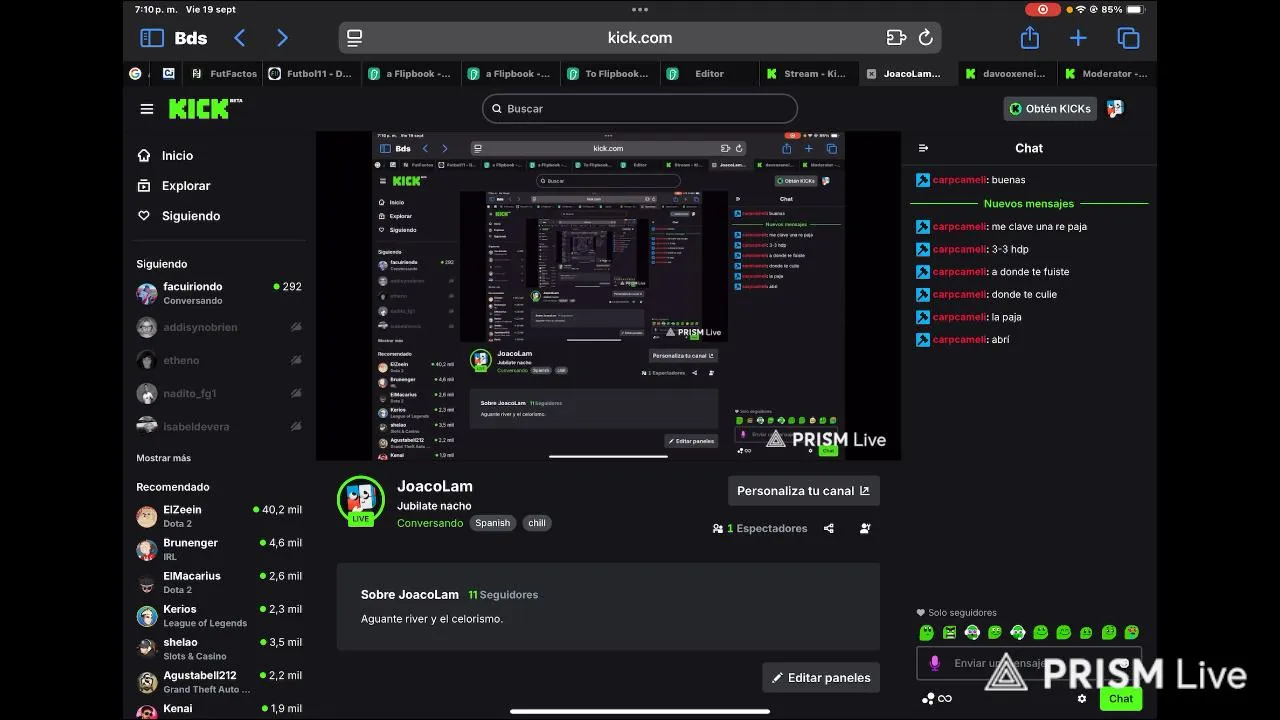Click the chat message 'buenas'
Screen dimensions: 1280x720
pyautogui.click(x=1008, y=180)
